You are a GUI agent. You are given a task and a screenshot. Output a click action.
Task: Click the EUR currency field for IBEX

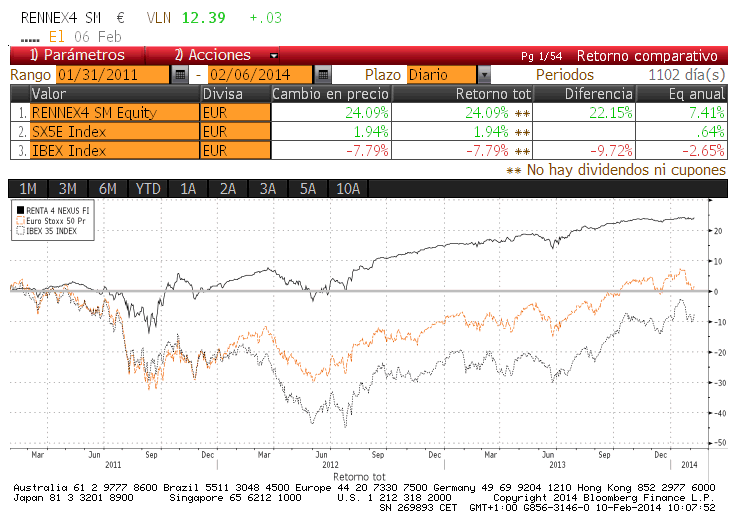click(x=236, y=151)
